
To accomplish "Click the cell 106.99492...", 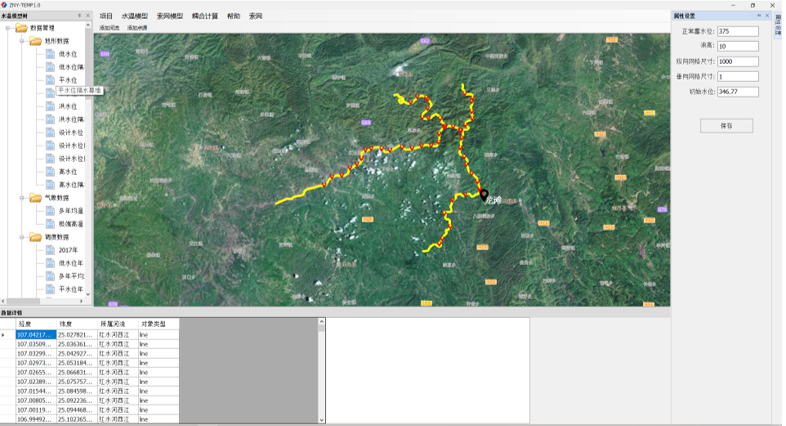I will (36, 419).
